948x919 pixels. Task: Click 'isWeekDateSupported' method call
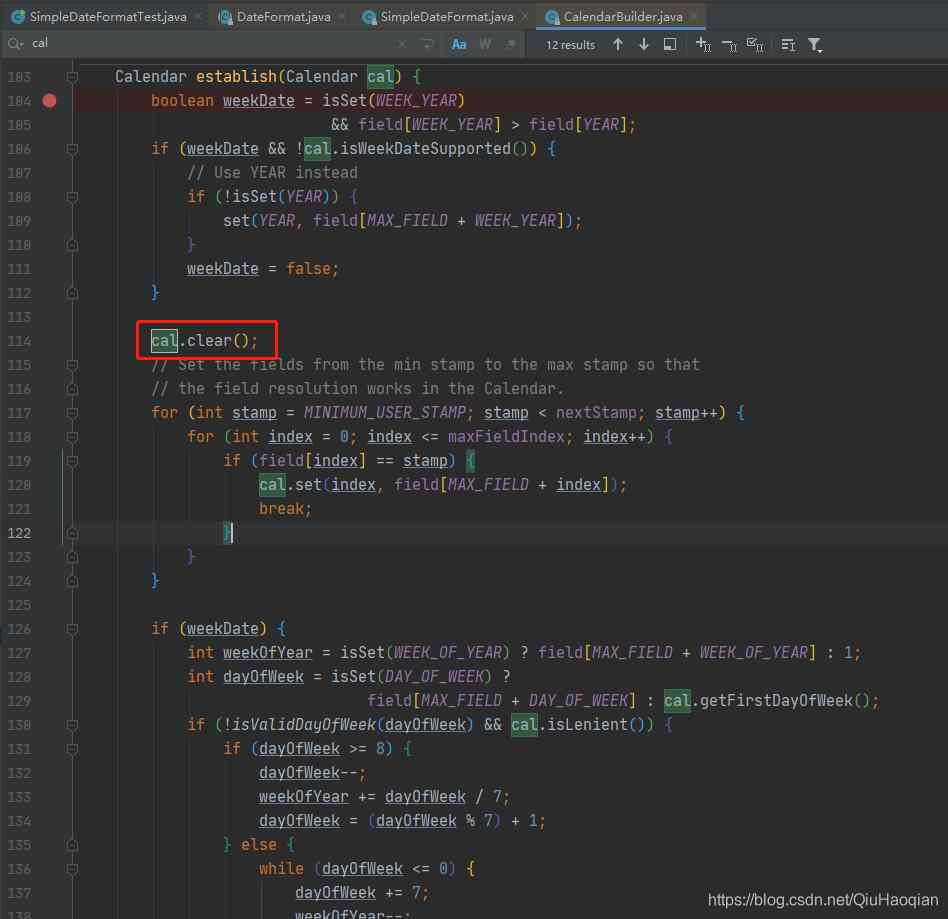point(426,149)
